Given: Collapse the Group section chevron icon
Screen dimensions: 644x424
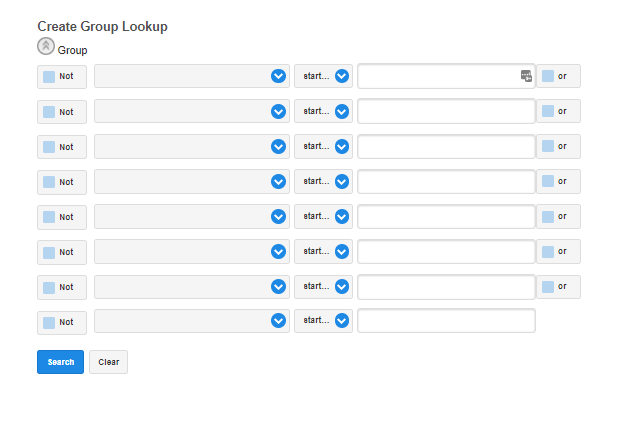Looking at the screenshot, I should point(45,46).
